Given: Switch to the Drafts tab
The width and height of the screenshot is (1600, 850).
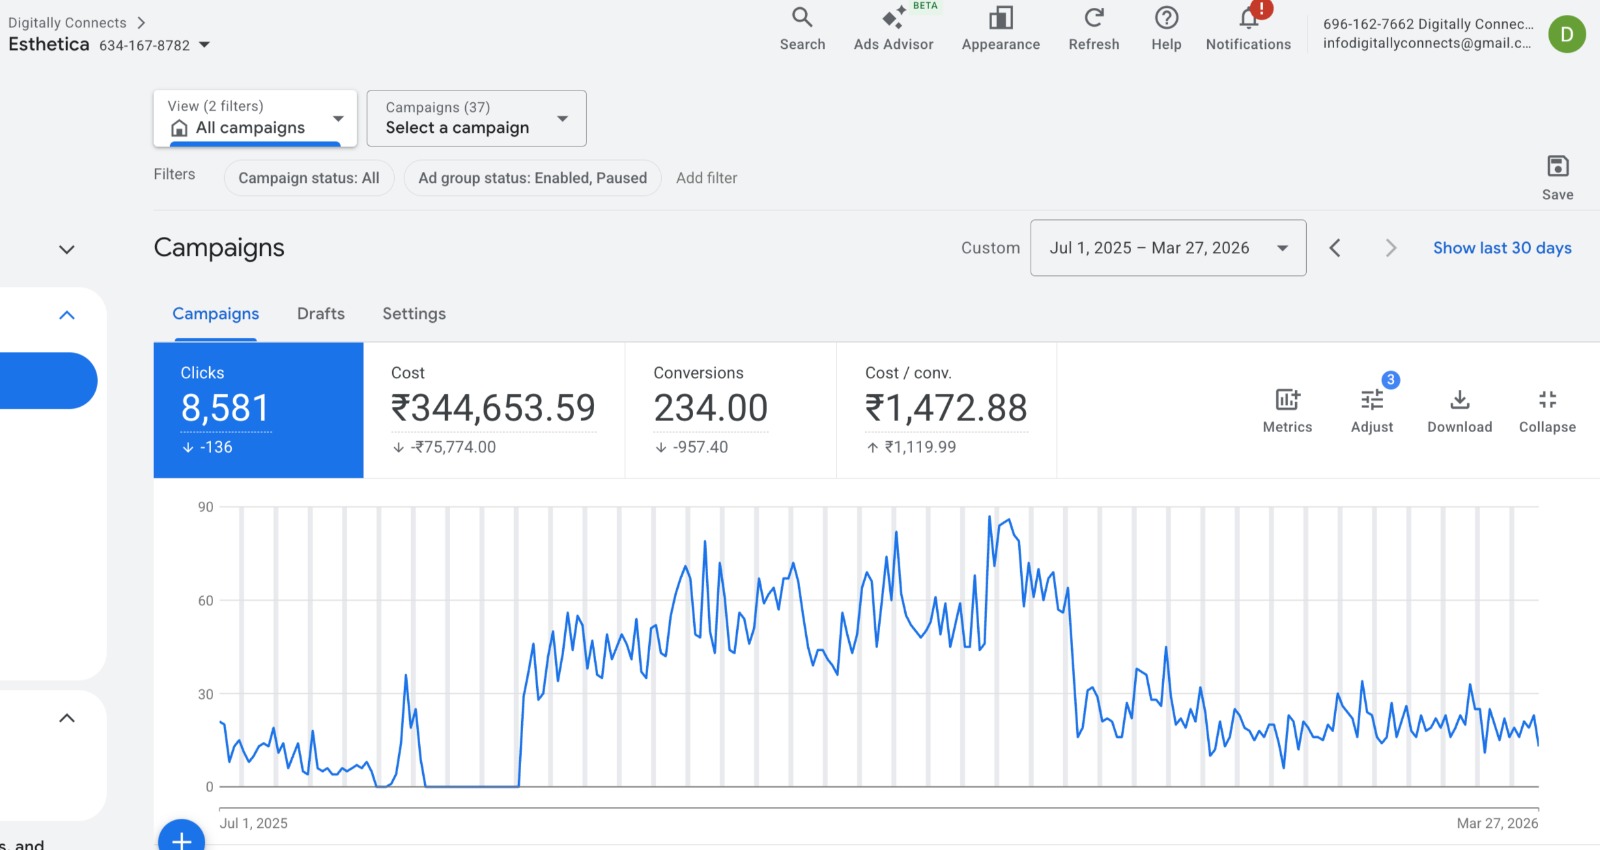Looking at the screenshot, I should tap(320, 314).
